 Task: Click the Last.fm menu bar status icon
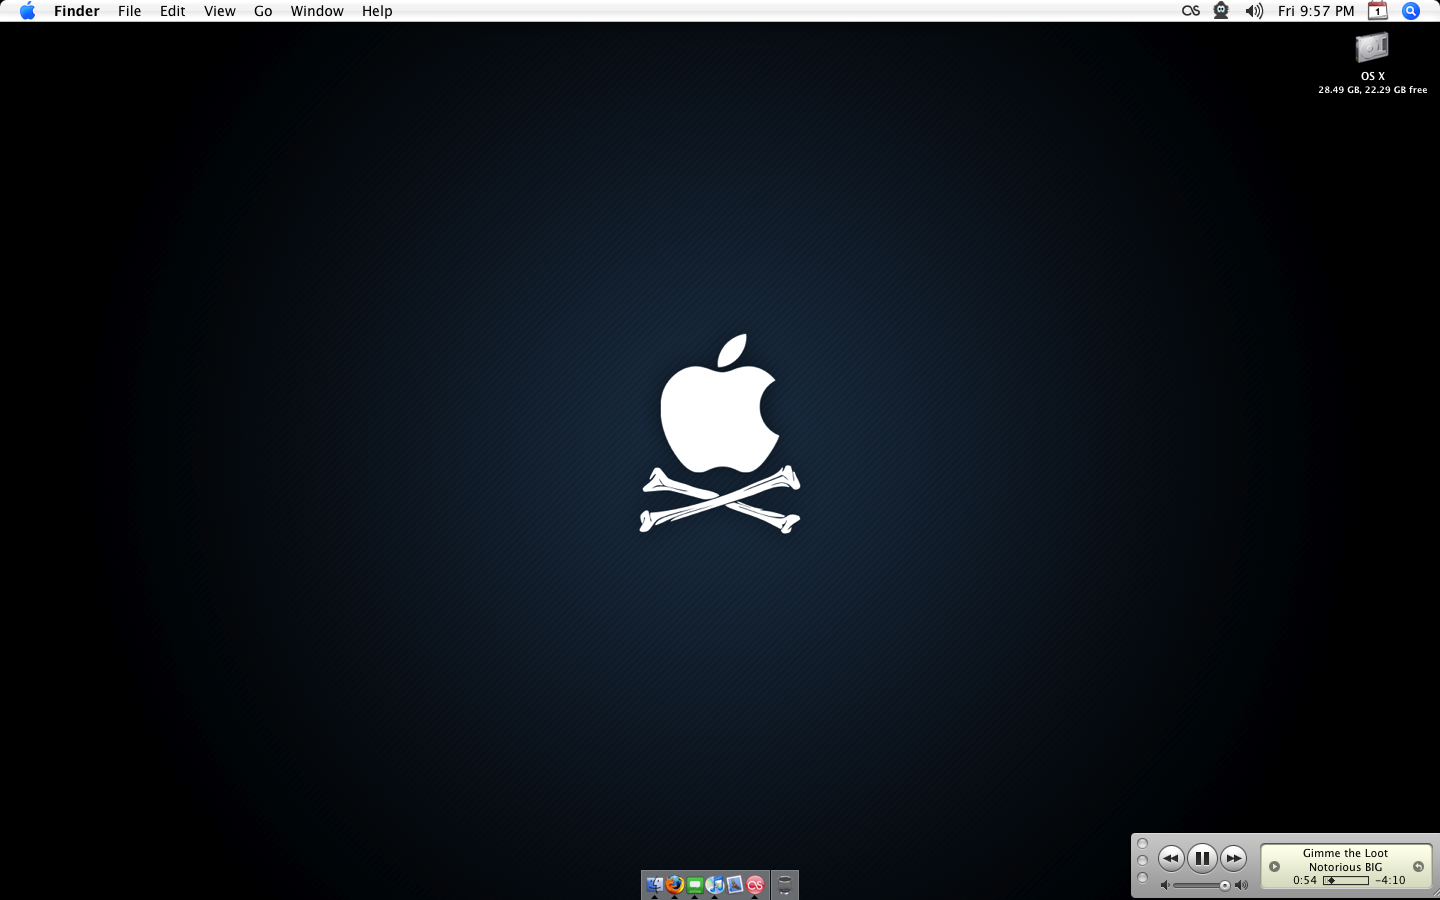1190,11
